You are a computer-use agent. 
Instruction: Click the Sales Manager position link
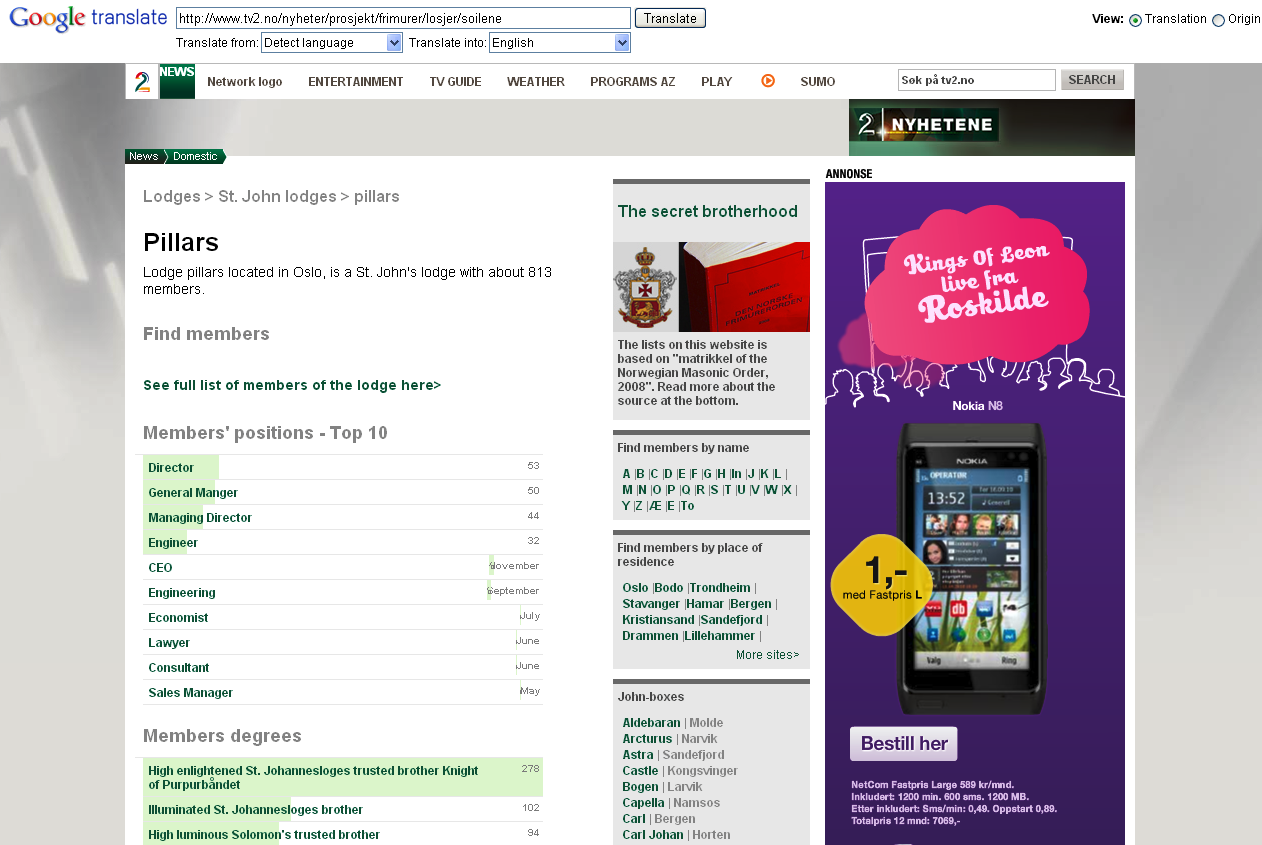pos(190,693)
